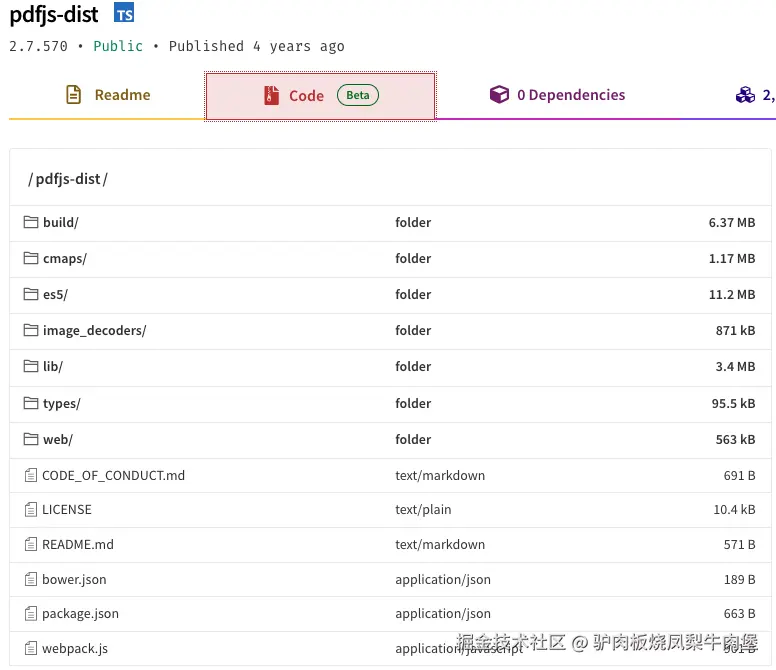The image size is (776, 670).
Task: Click the 95.5 kB size value
Action: click(733, 403)
